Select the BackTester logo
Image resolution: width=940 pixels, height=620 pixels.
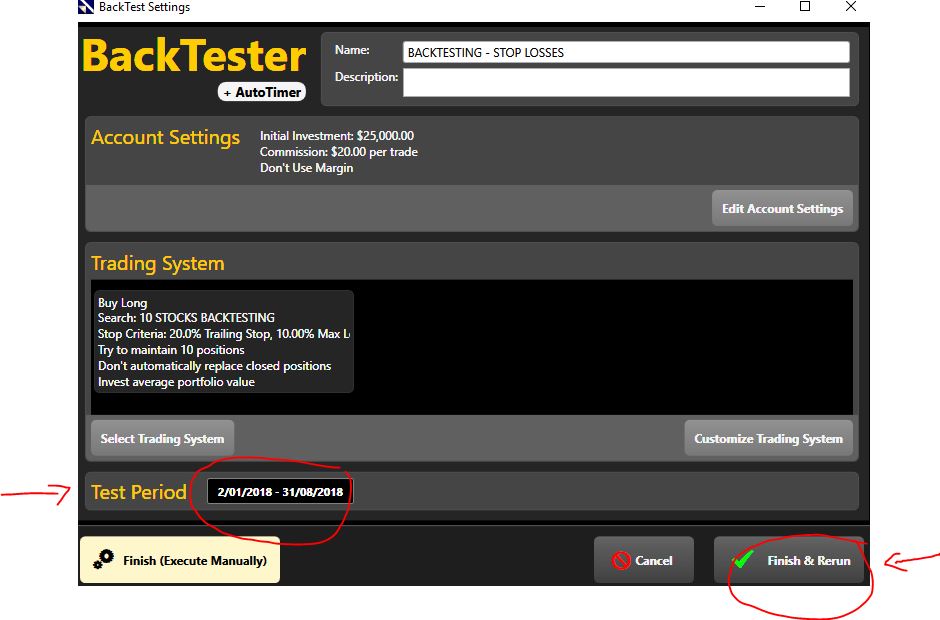point(193,57)
